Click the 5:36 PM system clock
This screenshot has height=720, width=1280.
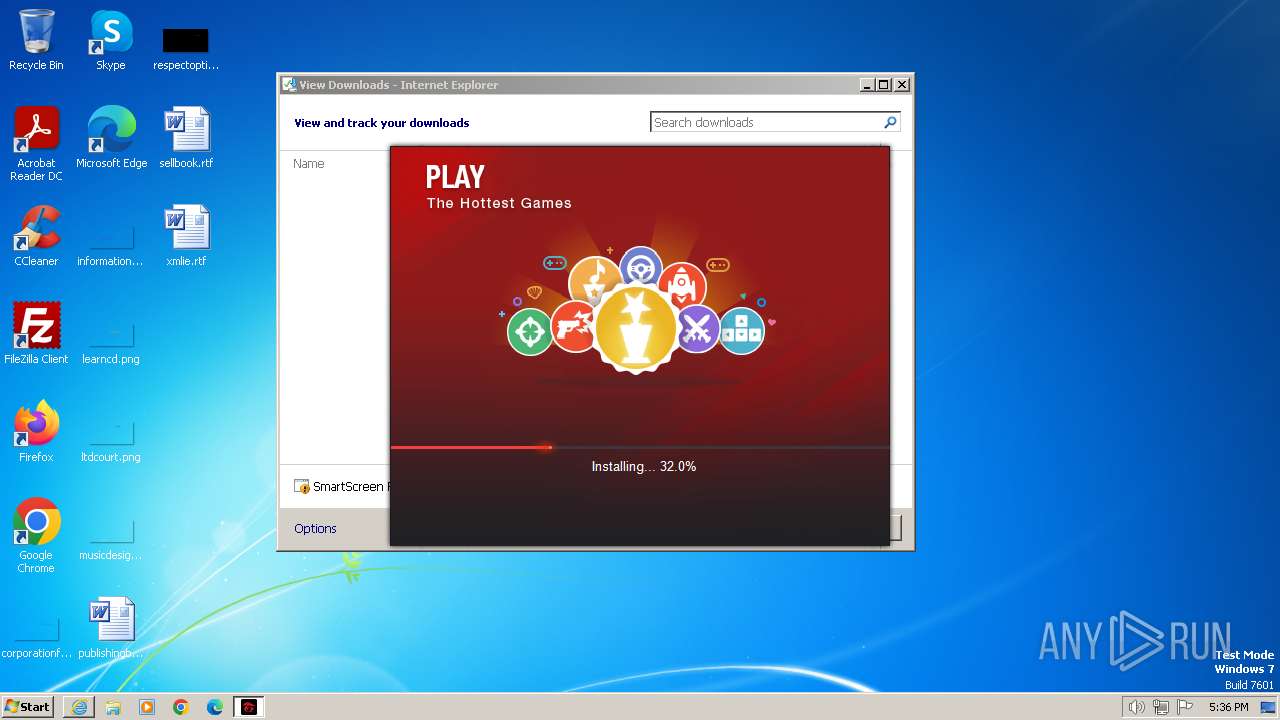pyautogui.click(x=1228, y=707)
